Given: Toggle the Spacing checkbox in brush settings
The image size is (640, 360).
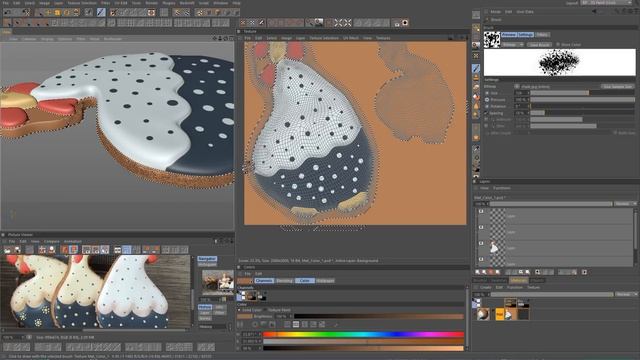Looking at the screenshot, I should pyautogui.click(x=486, y=113).
